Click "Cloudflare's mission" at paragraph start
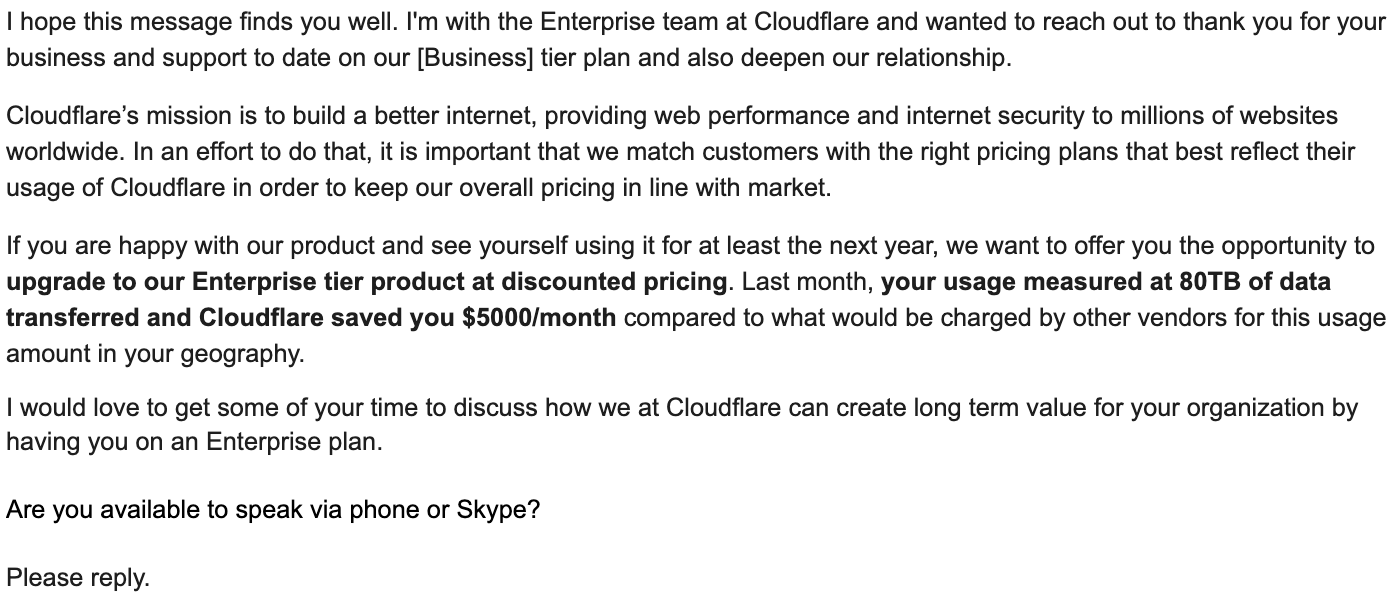 (x=118, y=116)
